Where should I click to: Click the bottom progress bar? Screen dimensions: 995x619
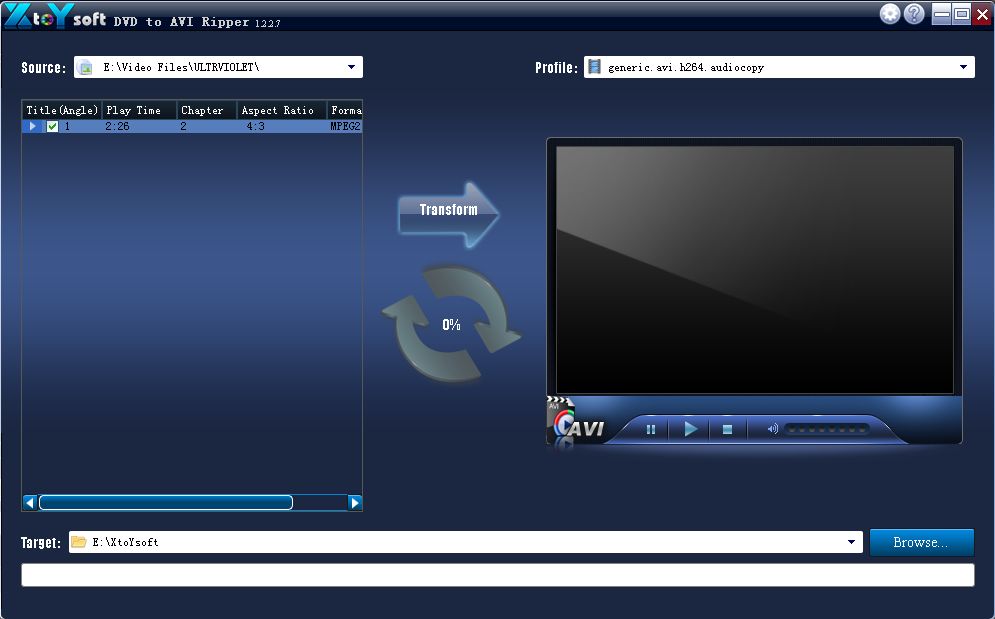point(498,575)
